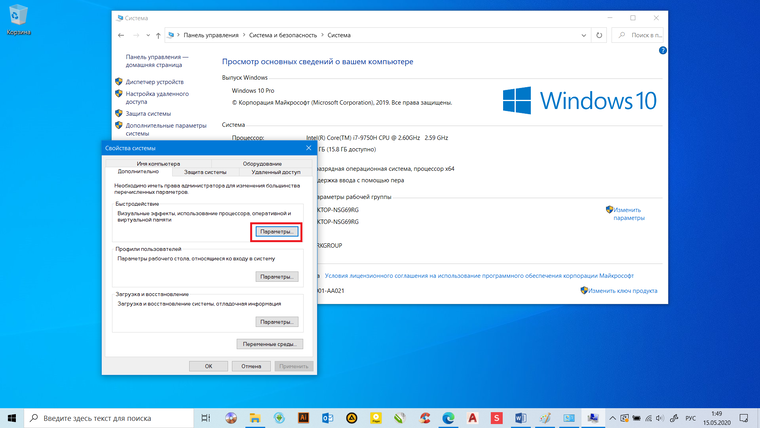Confirm System Properties with OK
The height and width of the screenshot is (428, 760).
(x=208, y=366)
